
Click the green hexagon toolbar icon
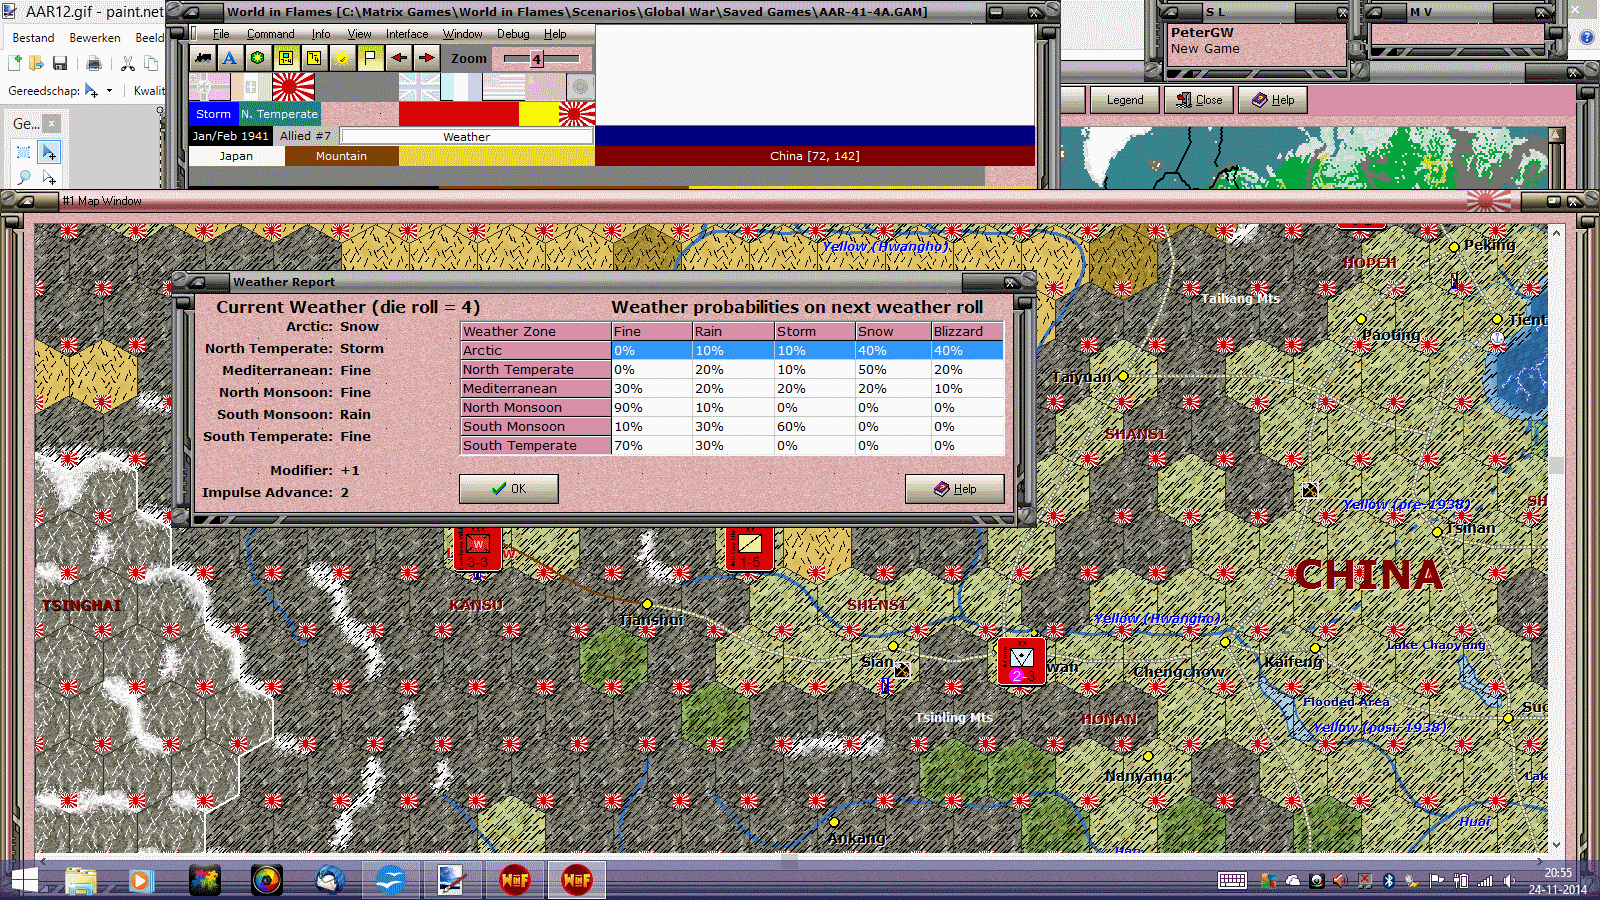[x=258, y=58]
